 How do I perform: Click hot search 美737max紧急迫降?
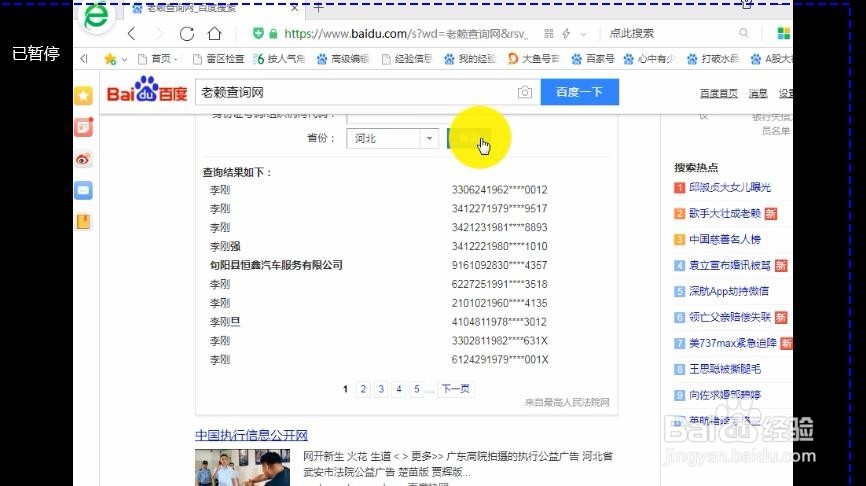tap(732, 343)
